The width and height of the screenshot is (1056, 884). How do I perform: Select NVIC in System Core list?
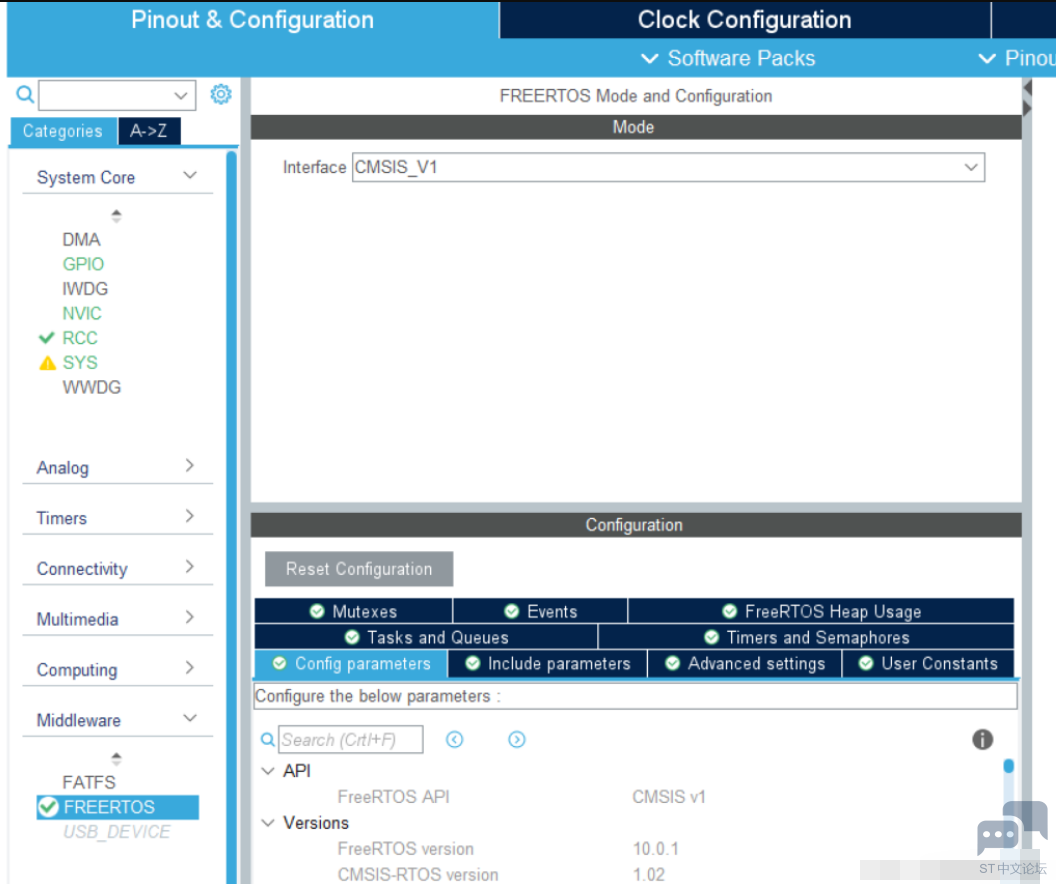[x=81, y=314]
